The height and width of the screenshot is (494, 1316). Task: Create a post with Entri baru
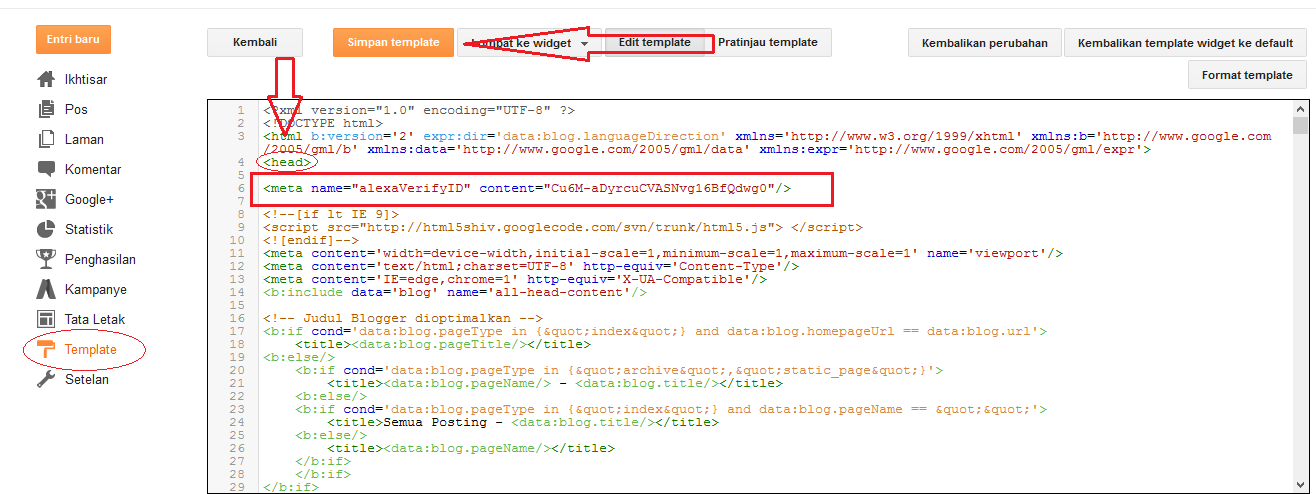click(x=73, y=39)
